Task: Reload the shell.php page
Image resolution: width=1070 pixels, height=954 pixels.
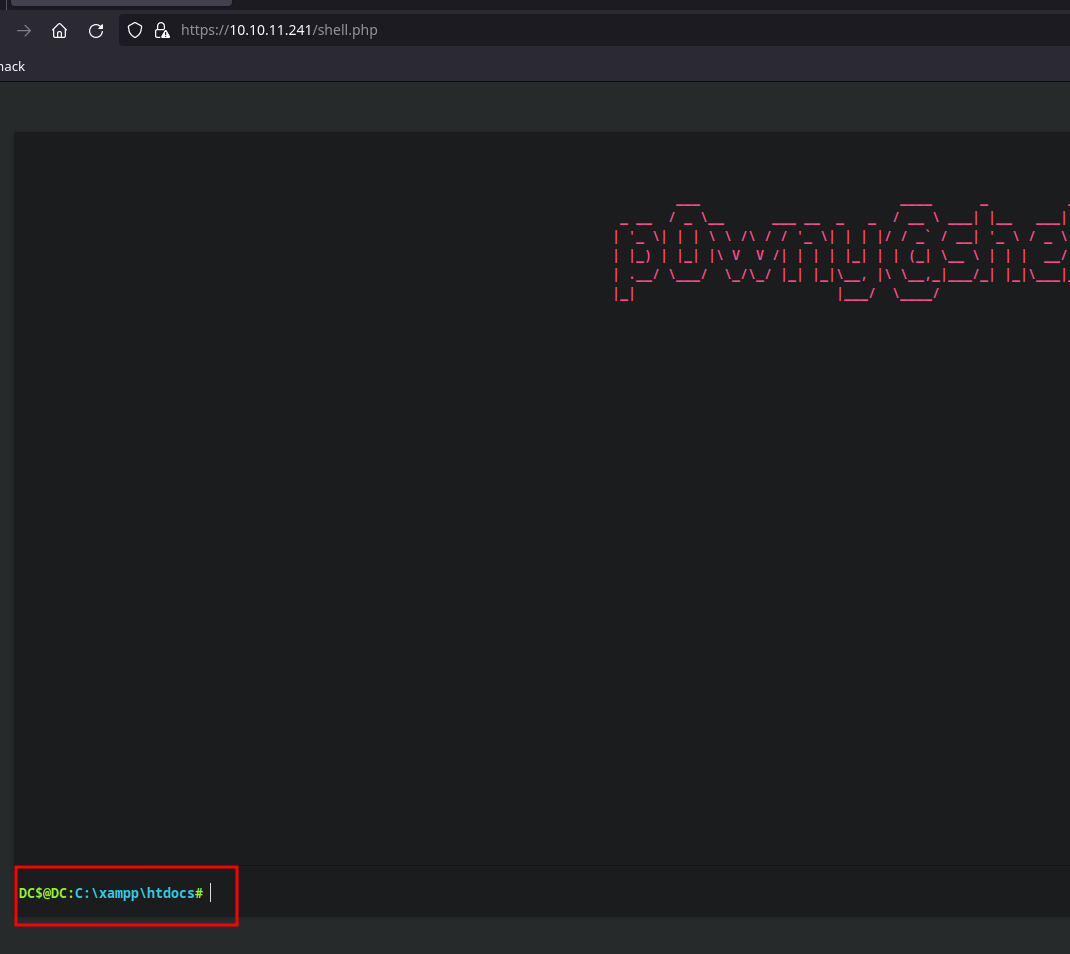Action: click(x=96, y=31)
